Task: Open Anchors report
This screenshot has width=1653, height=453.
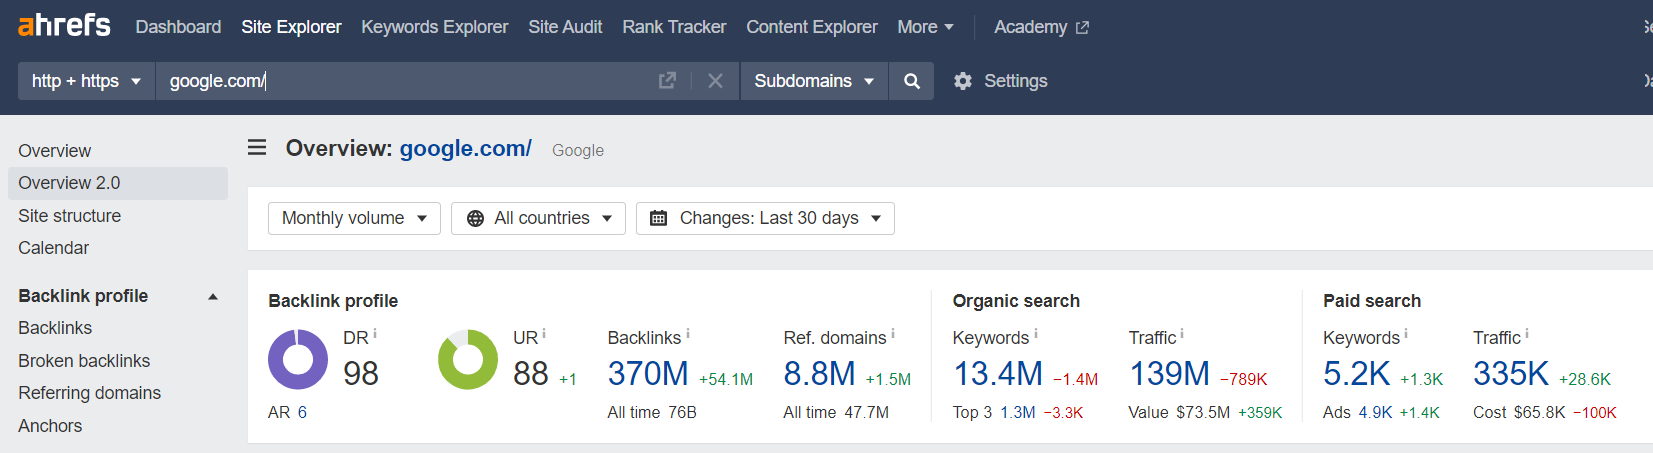Action: [x=50, y=426]
